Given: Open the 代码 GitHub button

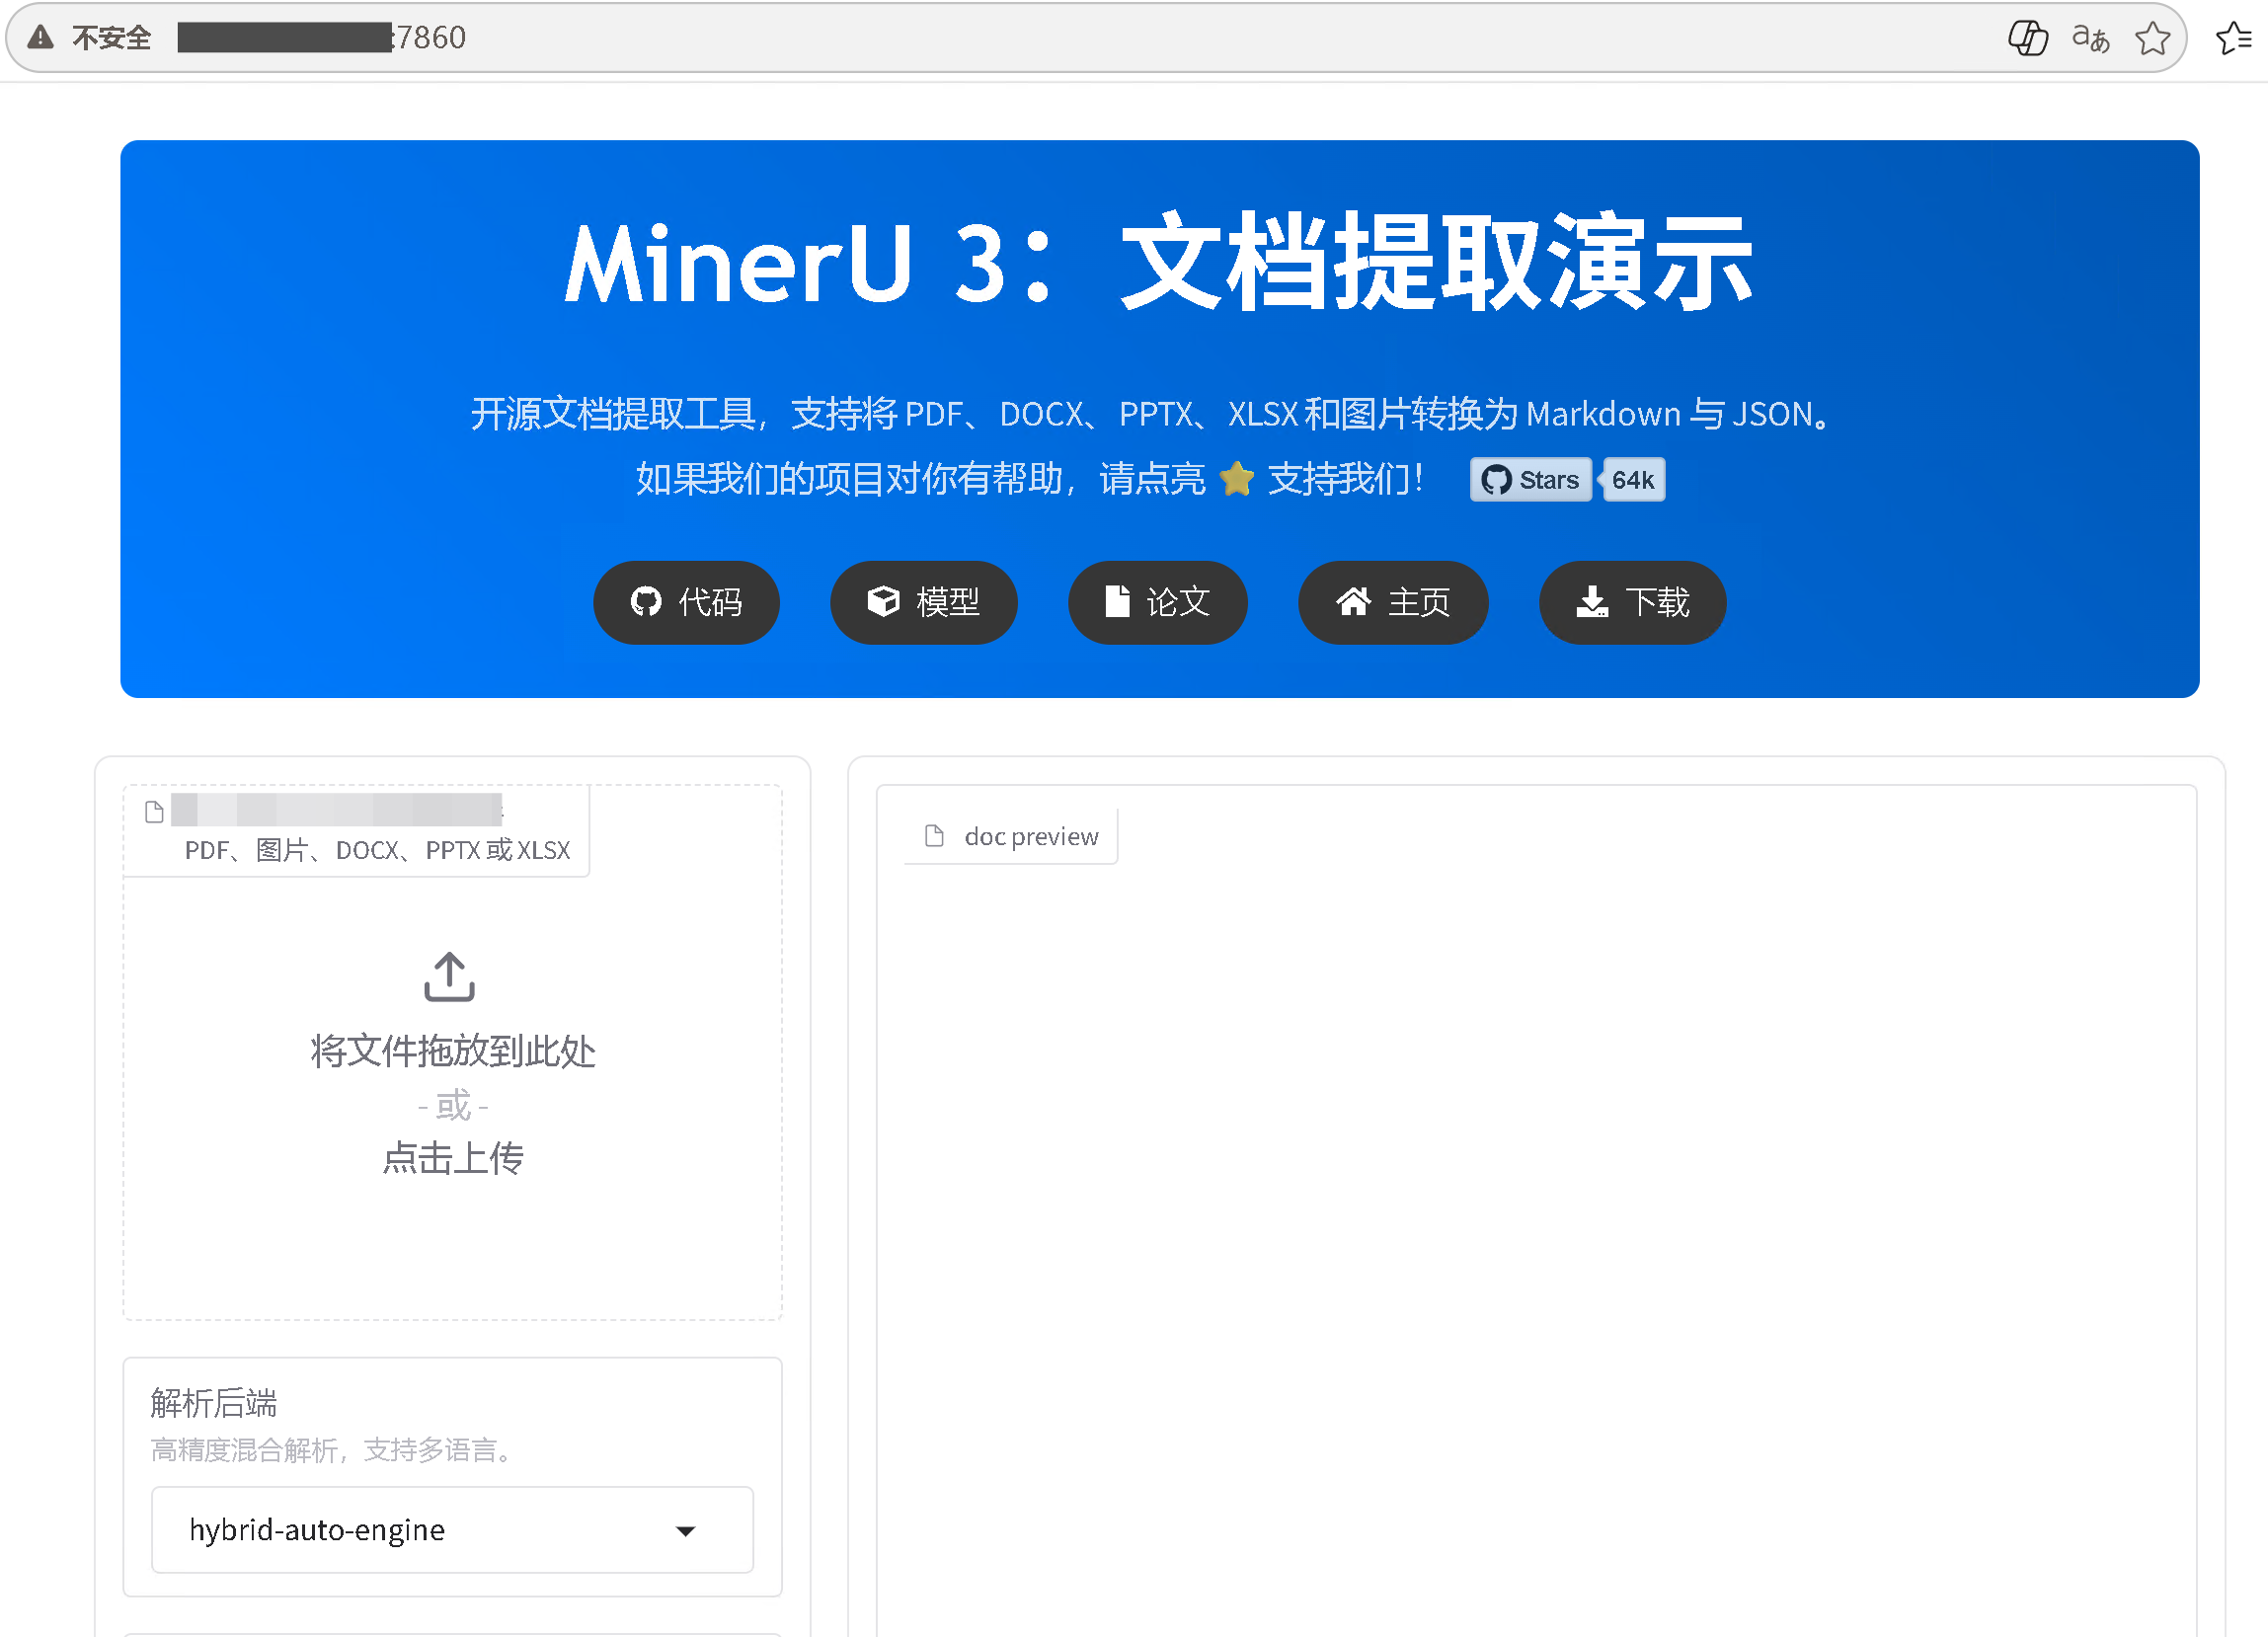Looking at the screenshot, I should pyautogui.click(x=686, y=602).
